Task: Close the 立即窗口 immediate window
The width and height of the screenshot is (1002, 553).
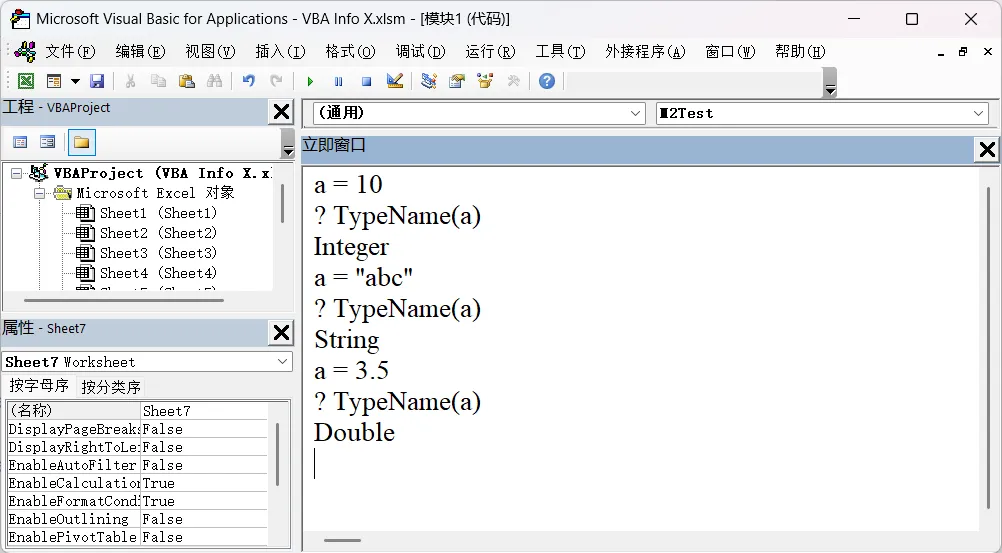Action: click(x=987, y=150)
